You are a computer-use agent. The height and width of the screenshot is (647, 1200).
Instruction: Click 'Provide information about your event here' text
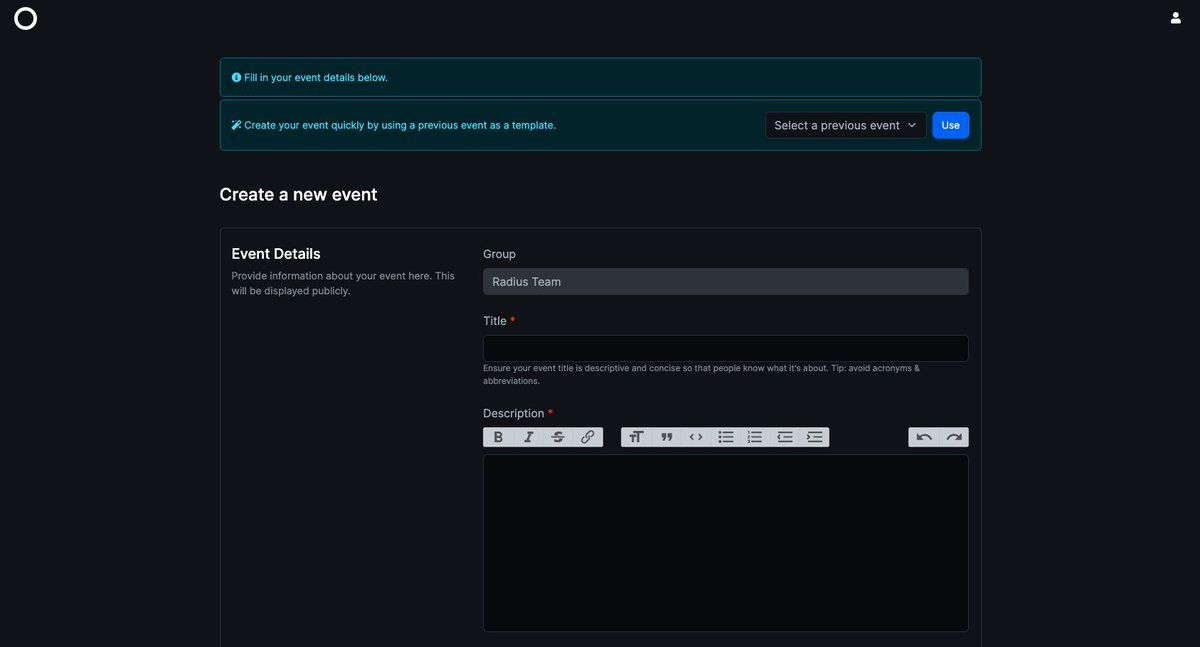tap(343, 283)
